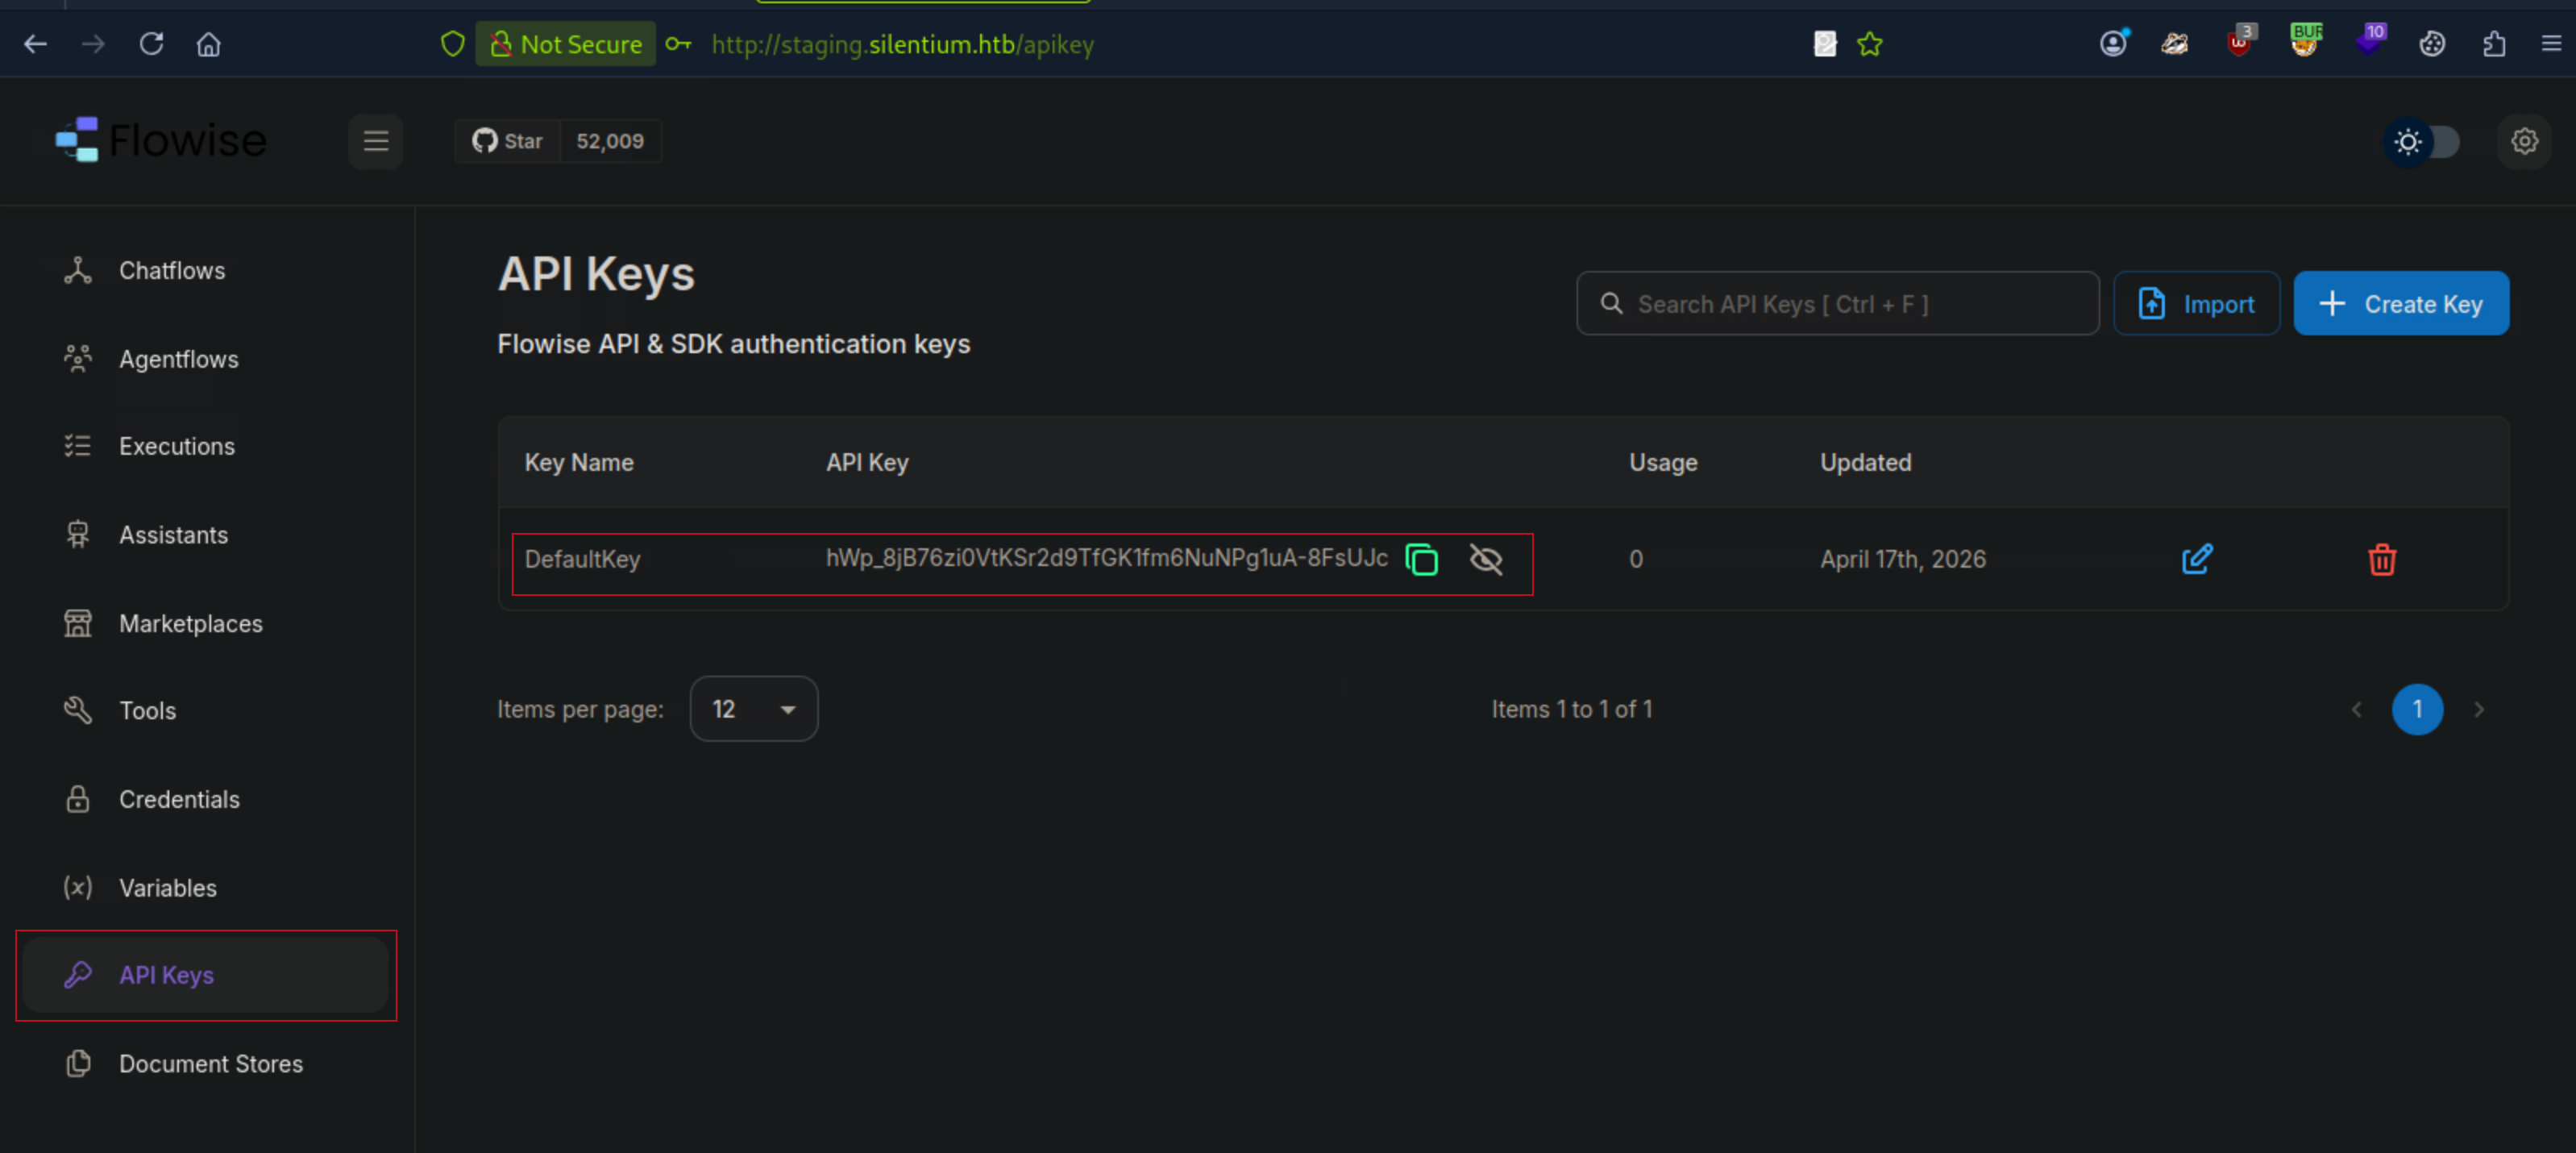Open items per page dropdown
The width and height of the screenshot is (2576, 1153).
(x=753, y=709)
